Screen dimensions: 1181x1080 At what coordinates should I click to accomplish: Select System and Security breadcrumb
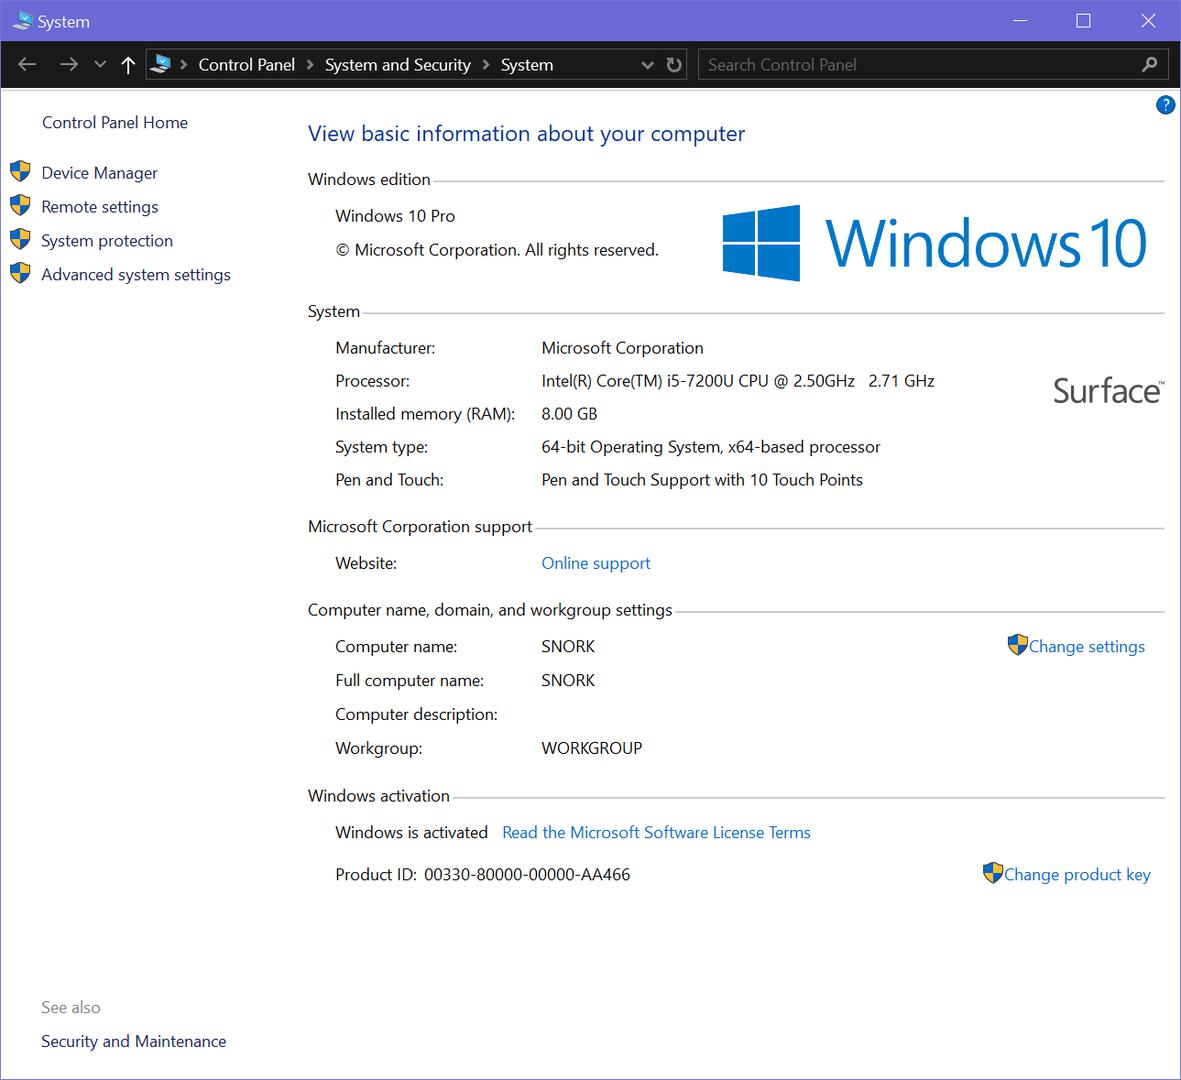[x=397, y=65]
